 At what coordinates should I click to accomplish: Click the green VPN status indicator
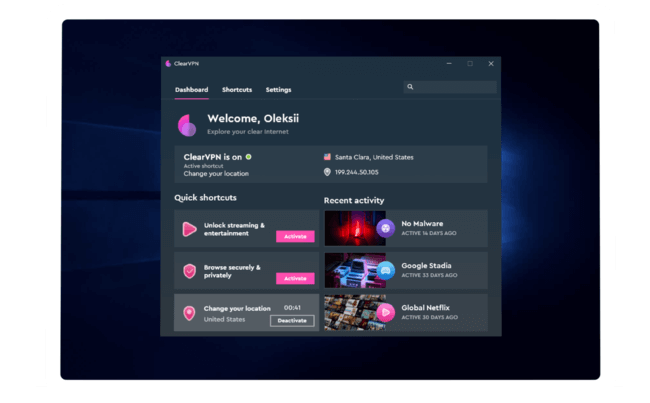[249, 157]
